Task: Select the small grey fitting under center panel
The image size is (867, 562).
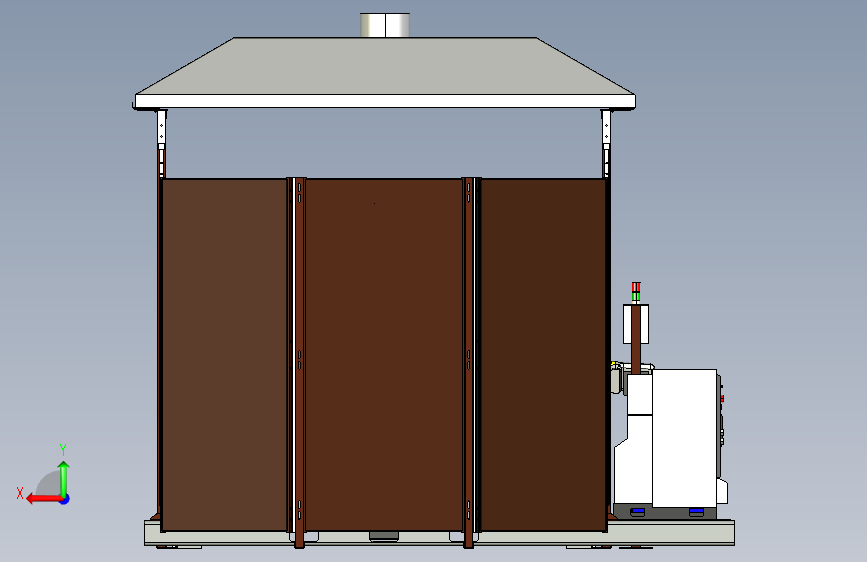Action: (384, 535)
